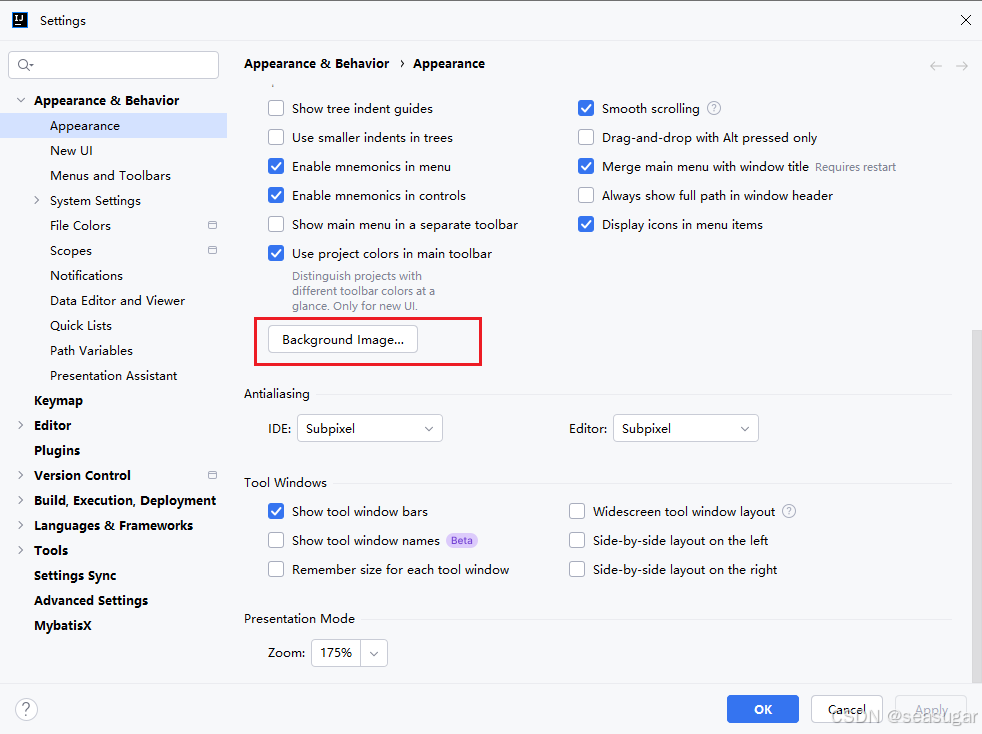Select the Appearance settings page
This screenshot has width=982, height=734.
(113, 125)
